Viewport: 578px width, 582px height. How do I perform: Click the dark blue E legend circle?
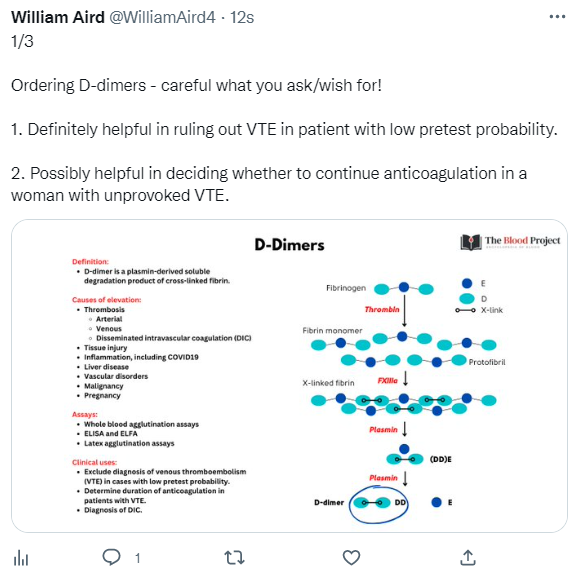[x=467, y=284]
